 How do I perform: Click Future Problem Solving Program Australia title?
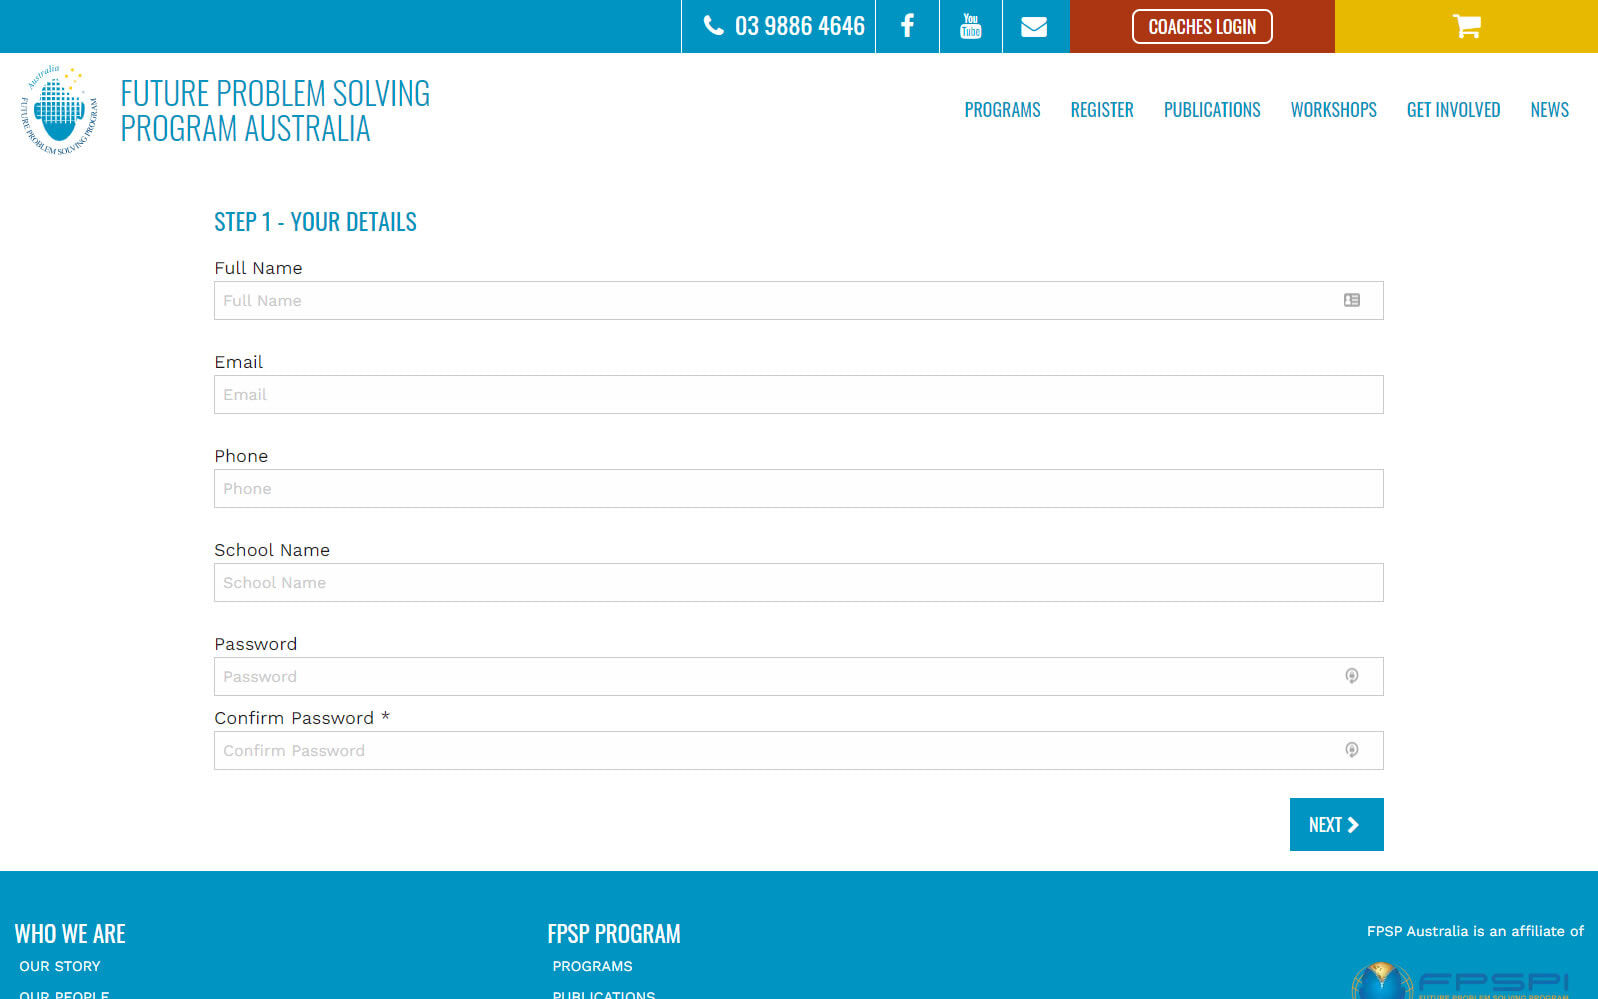point(275,111)
